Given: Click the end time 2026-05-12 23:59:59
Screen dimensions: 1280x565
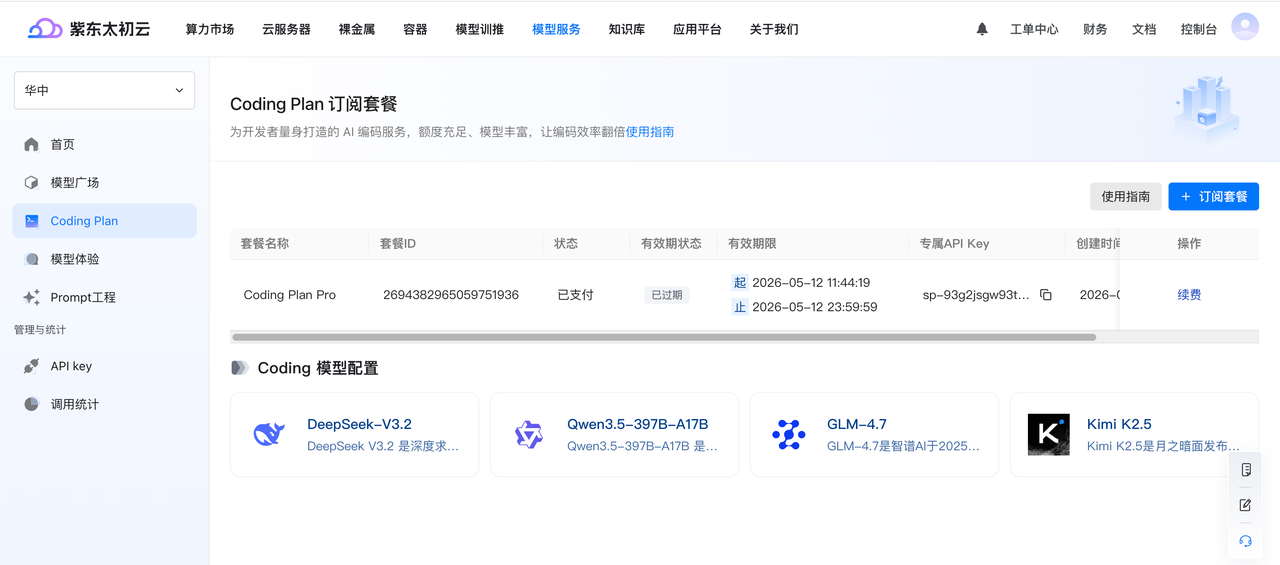Looking at the screenshot, I should tap(815, 307).
